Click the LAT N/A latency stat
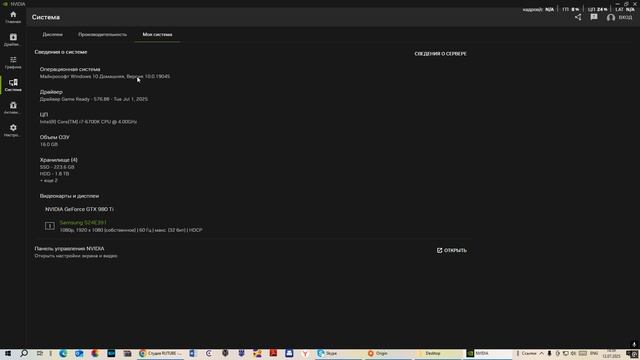Image resolution: width=640 pixels, height=360 pixels. [x=625, y=9]
